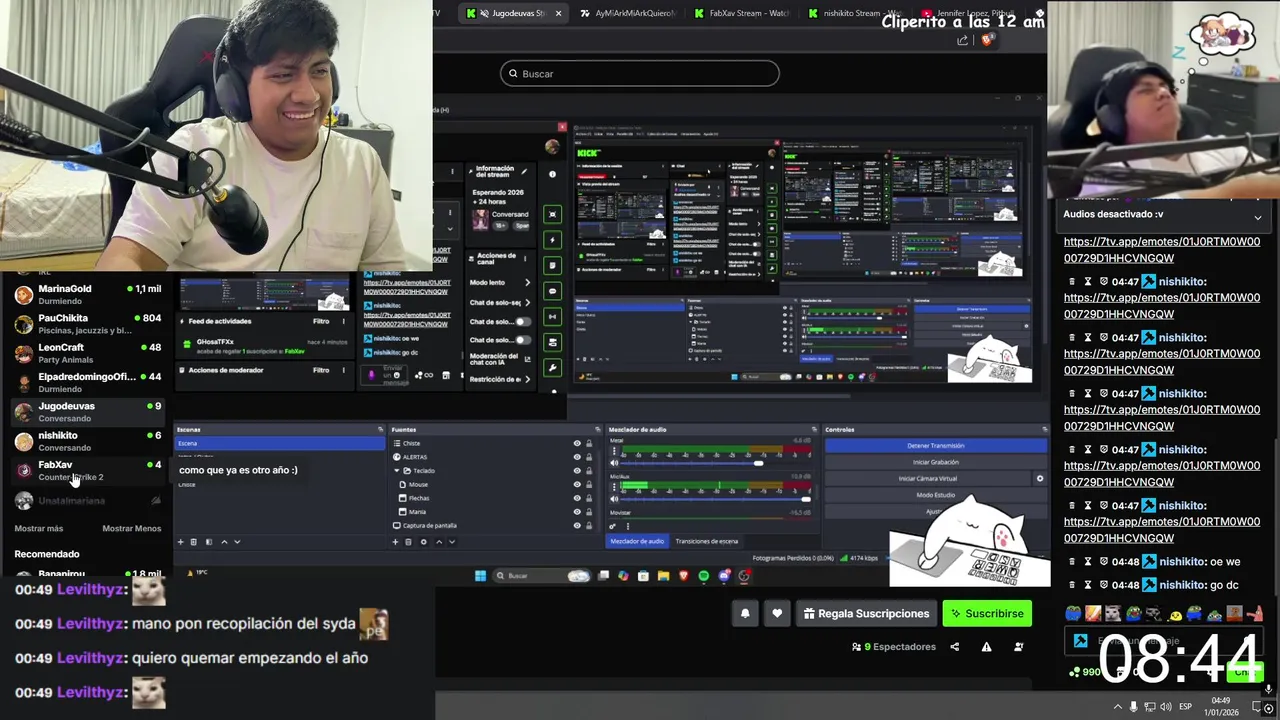Open three-dot menu of Acciones de canal
Image resolution: width=1280 pixels, height=720 pixels.
click(x=527, y=257)
